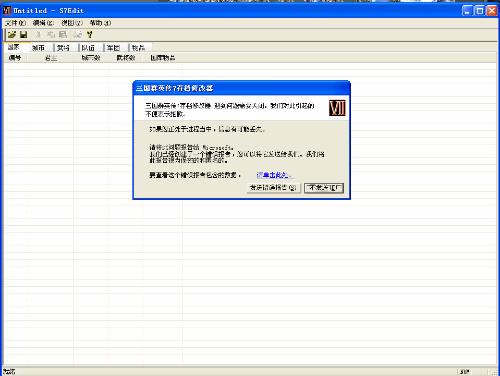The image size is (500, 376).
Task: Close the S7Edit window
Action: tap(492, 11)
